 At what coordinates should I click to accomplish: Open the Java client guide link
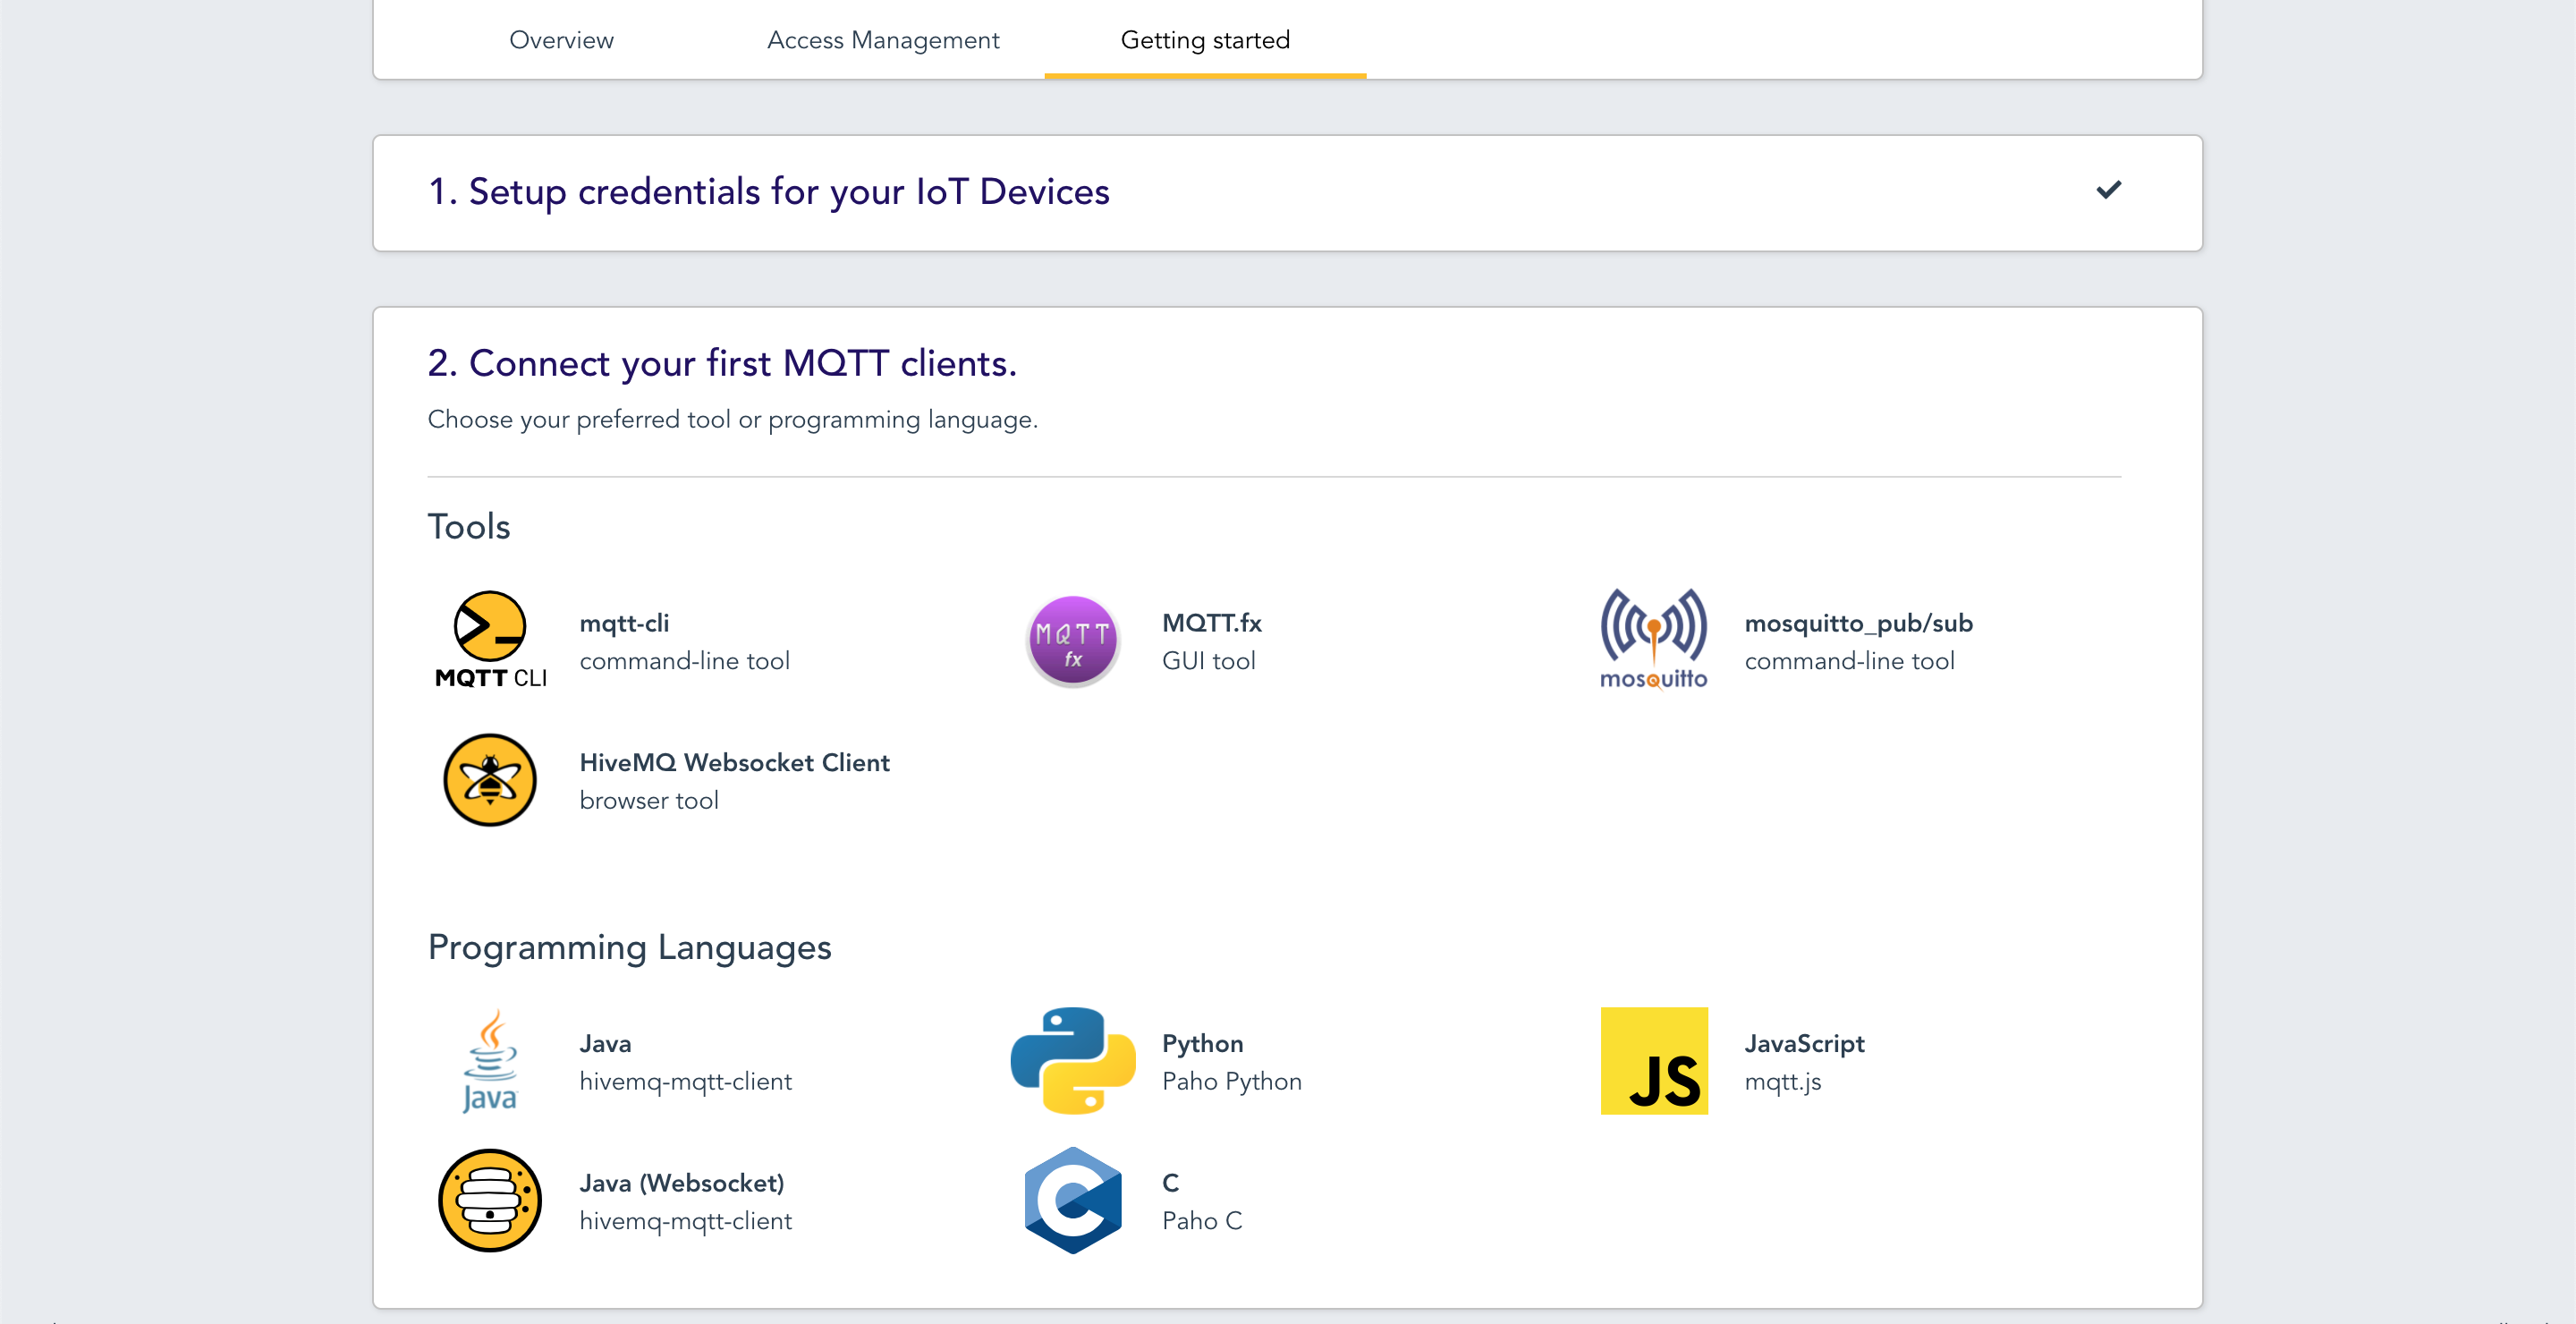605,1044
